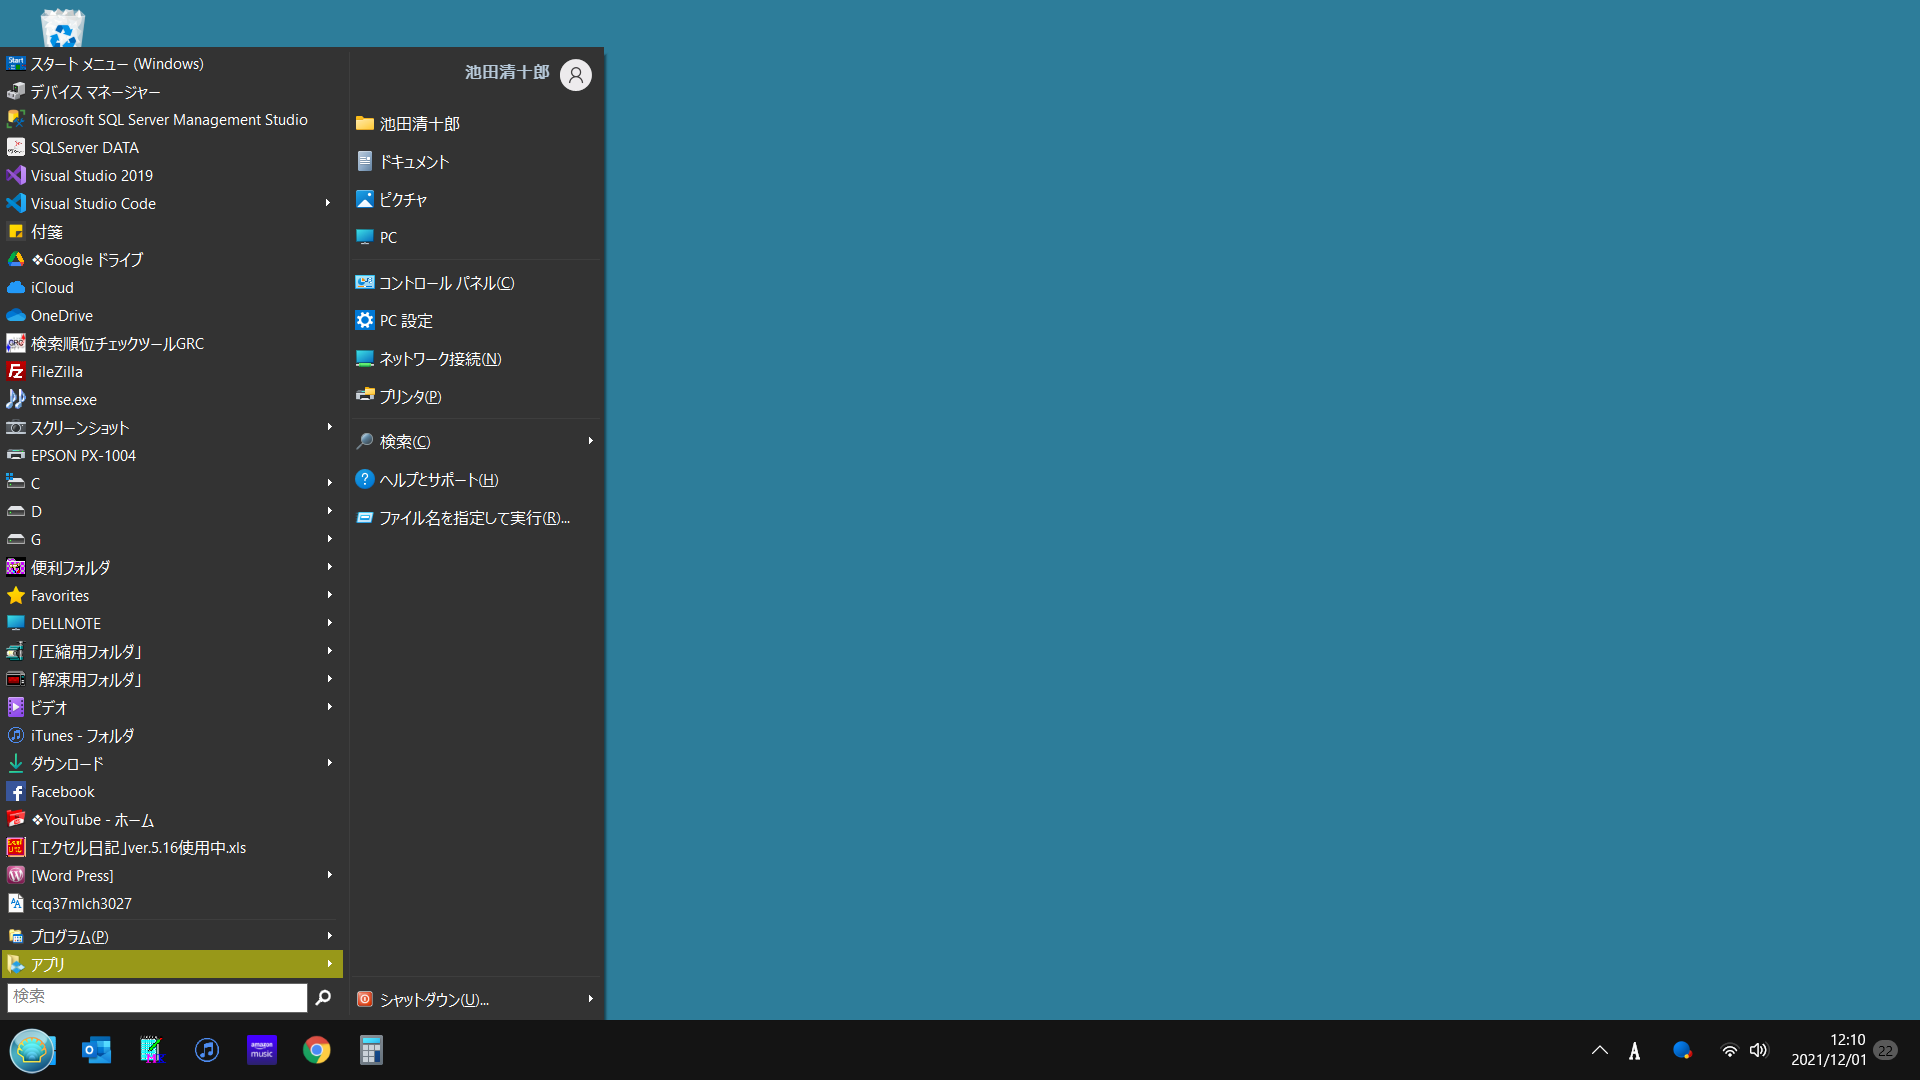Click the magnifier search button icon
This screenshot has width=1920, height=1080.
[x=323, y=997]
